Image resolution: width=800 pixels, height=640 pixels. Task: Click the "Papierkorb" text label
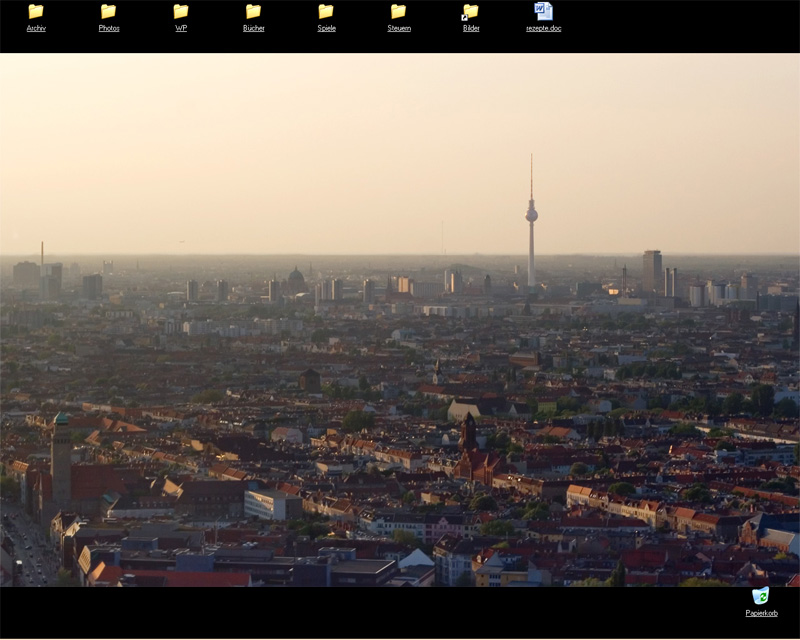coord(761,613)
